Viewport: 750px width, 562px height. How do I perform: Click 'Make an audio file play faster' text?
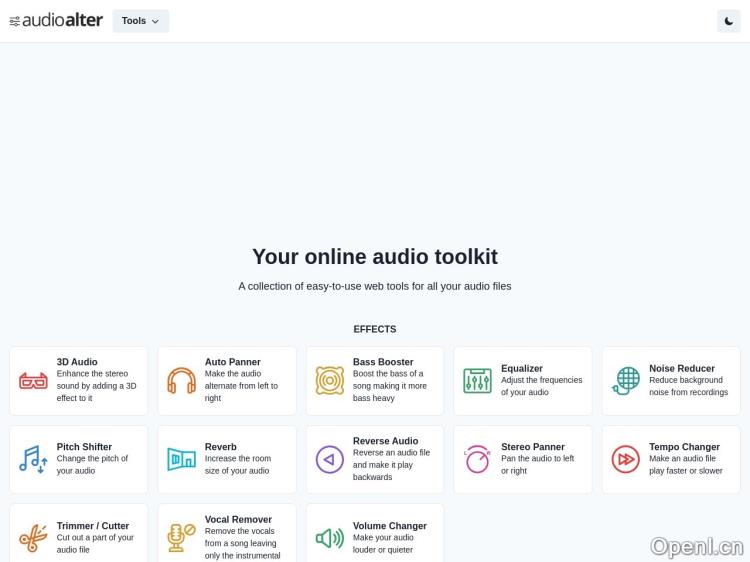(x=686, y=464)
